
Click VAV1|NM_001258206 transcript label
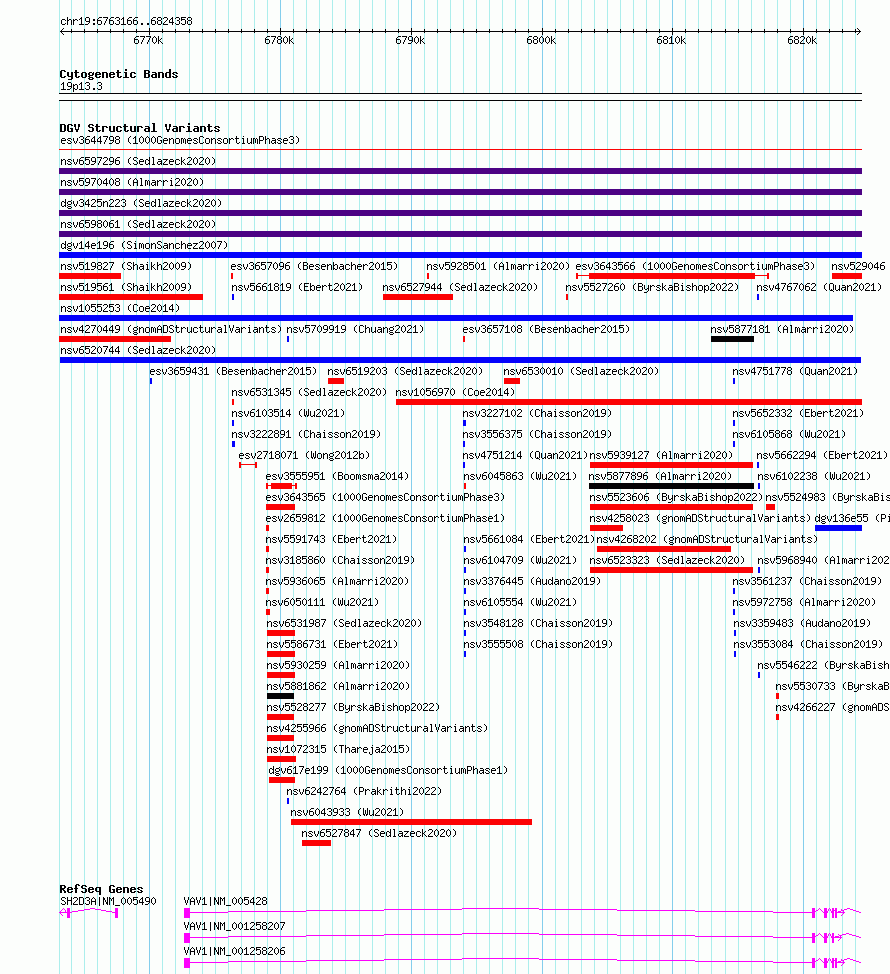(x=235, y=952)
